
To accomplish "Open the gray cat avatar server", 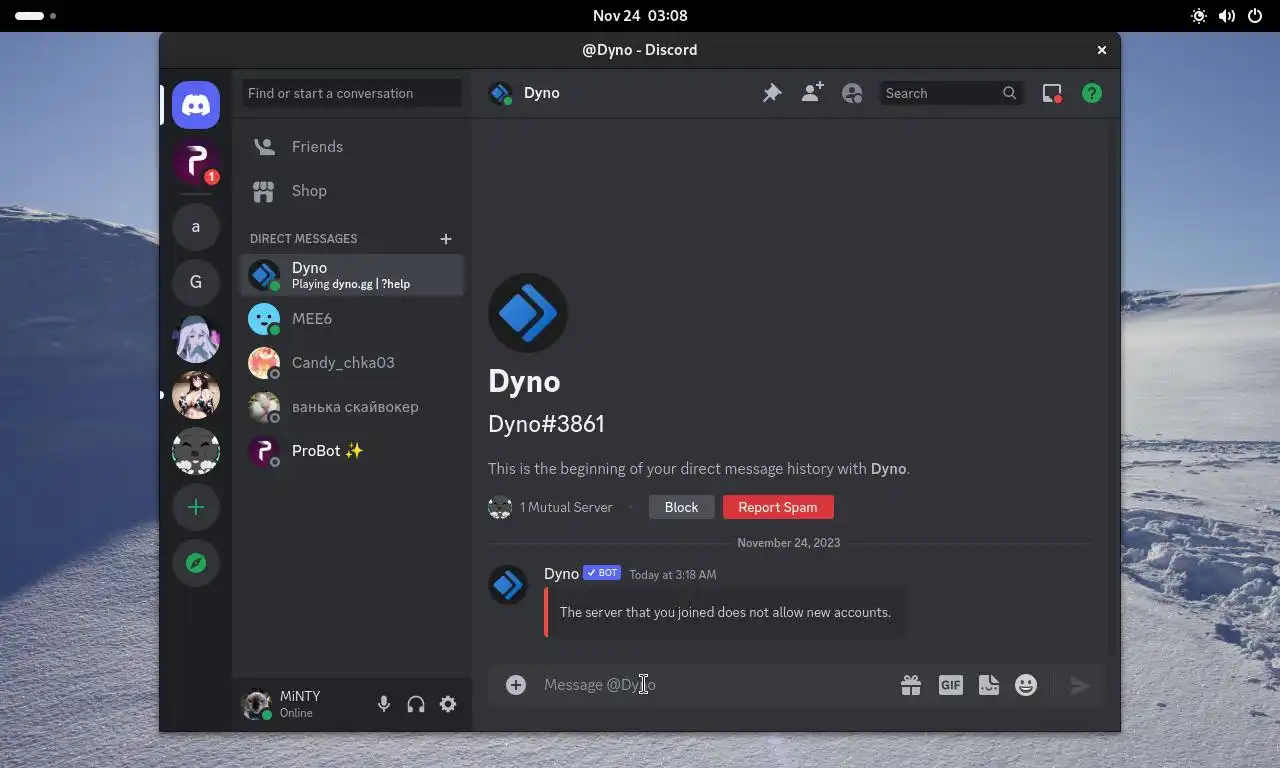I will pos(196,450).
